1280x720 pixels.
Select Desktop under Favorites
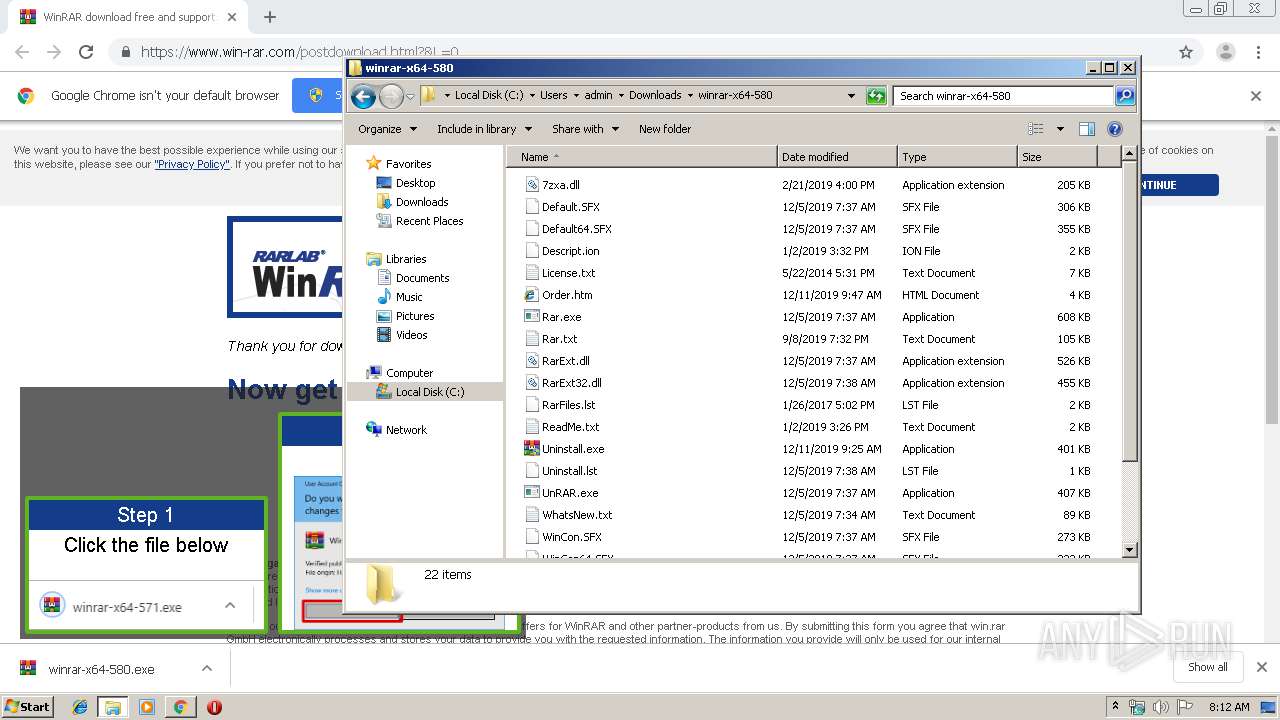pos(415,183)
